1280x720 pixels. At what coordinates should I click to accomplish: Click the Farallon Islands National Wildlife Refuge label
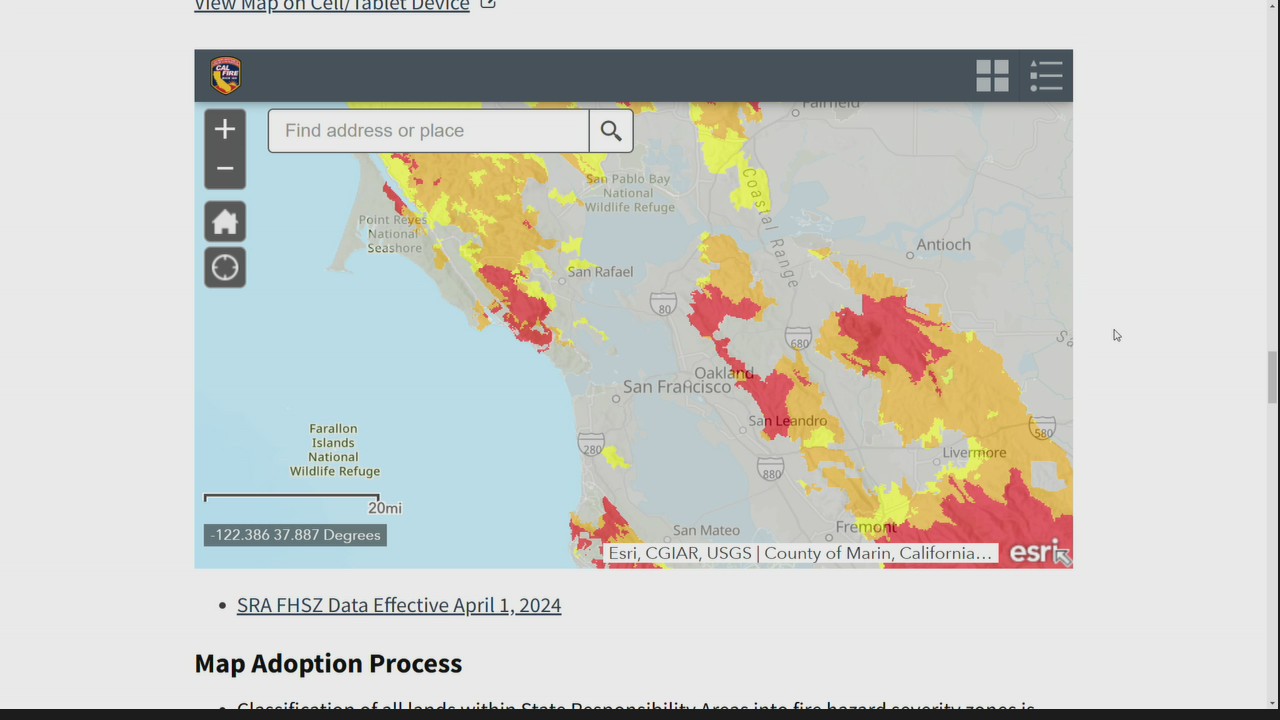pyautogui.click(x=334, y=450)
